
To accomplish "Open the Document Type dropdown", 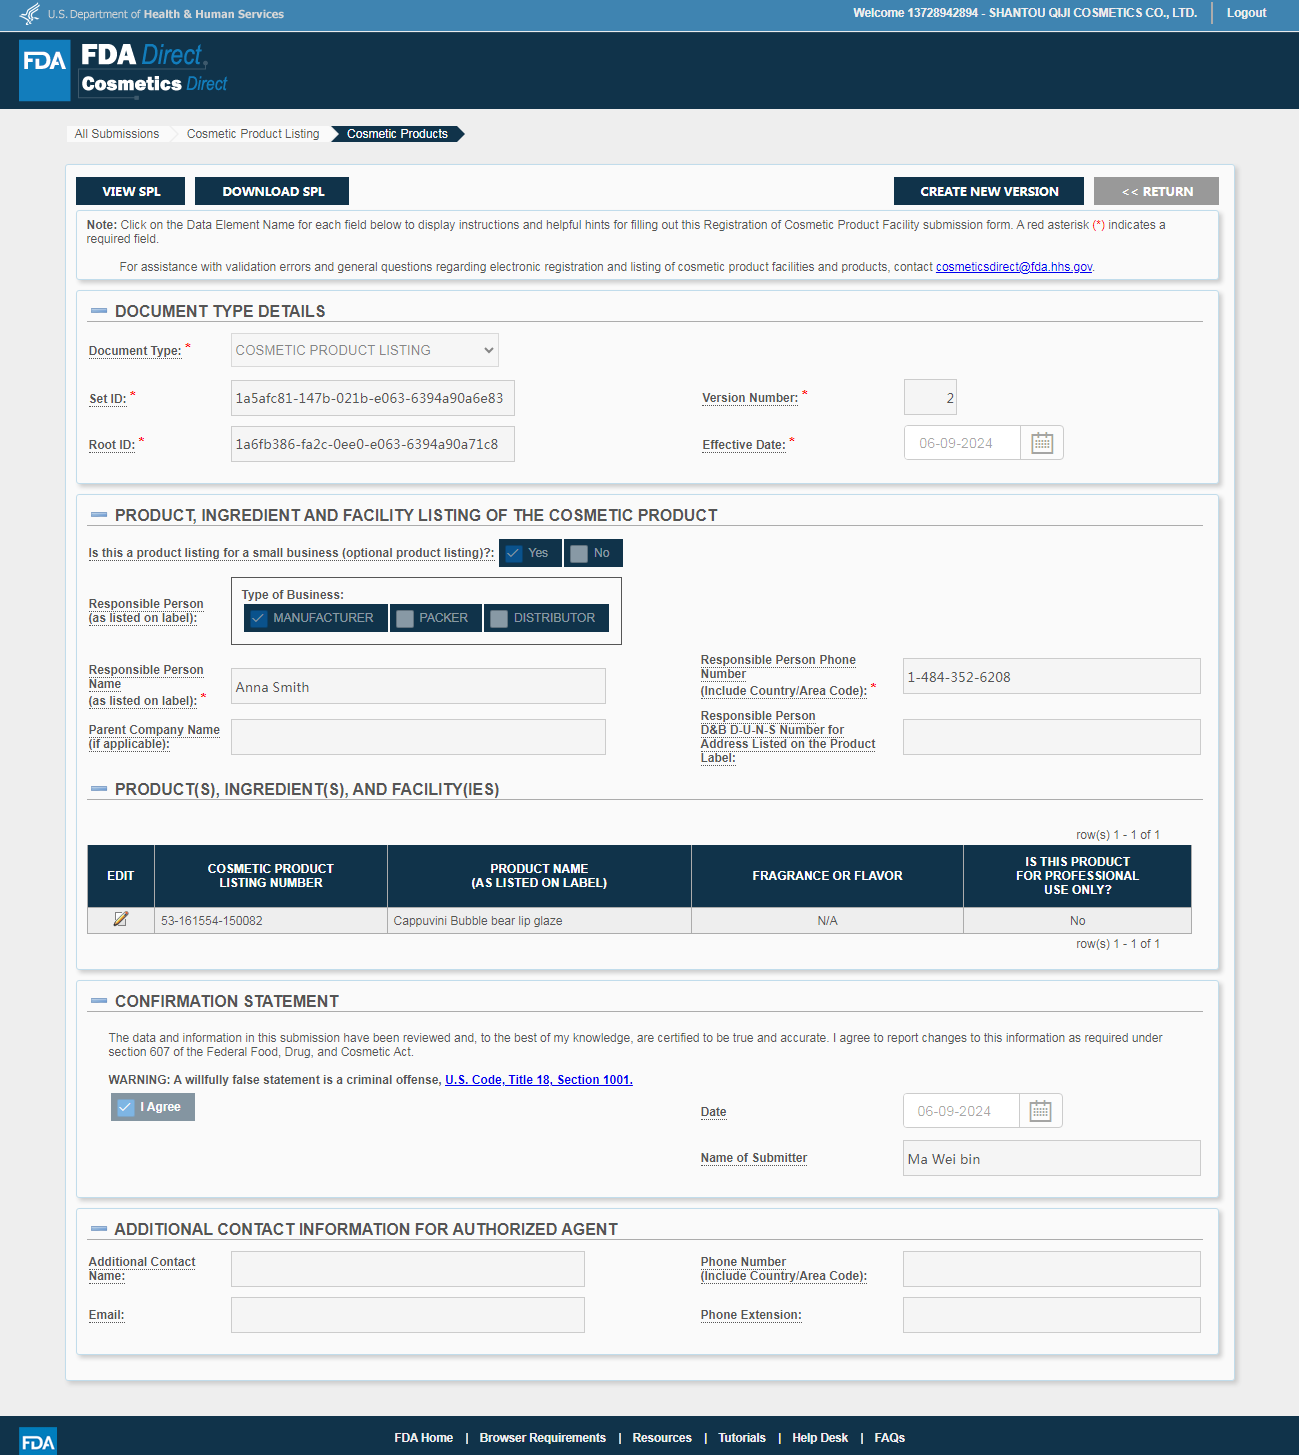I will [365, 350].
